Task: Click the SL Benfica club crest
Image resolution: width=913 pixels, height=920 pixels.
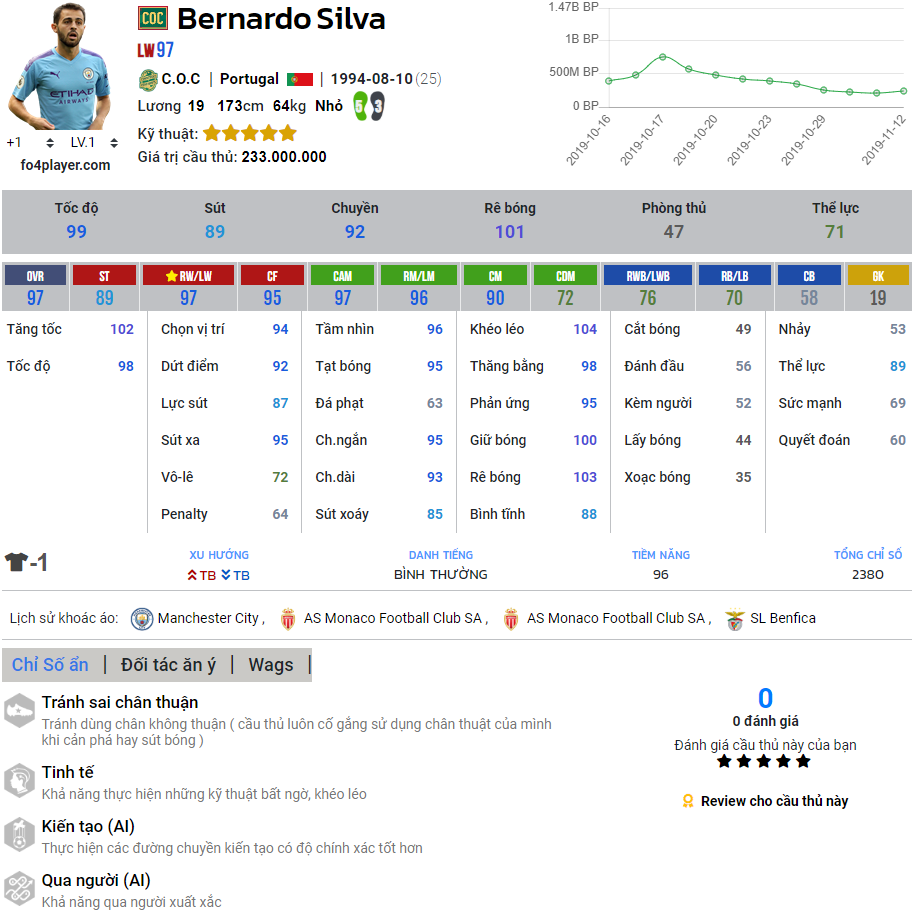Action: tap(735, 618)
